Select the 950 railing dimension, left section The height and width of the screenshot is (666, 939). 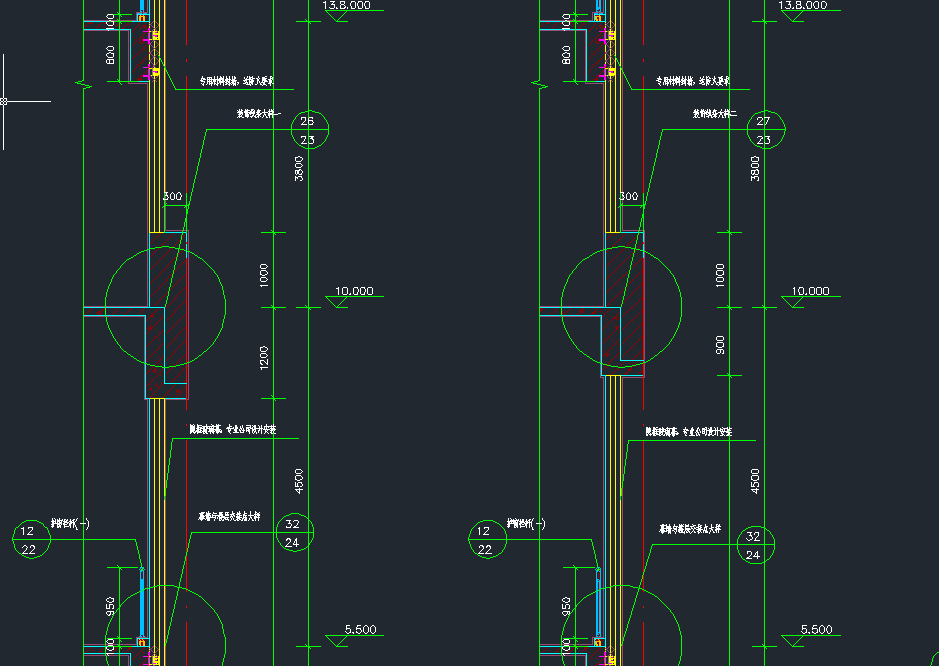point(110,606)
